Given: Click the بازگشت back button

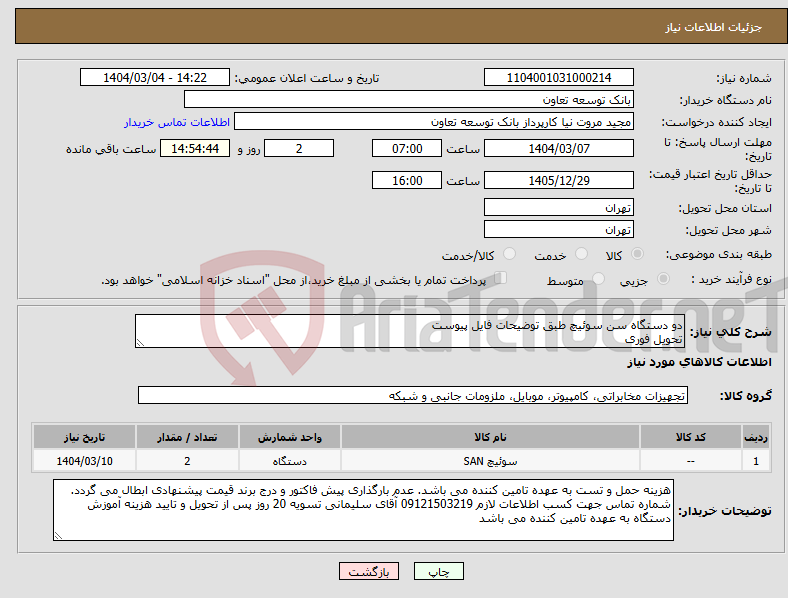Looking at the screenshot, I should pyautogui.click(x=369, y=571).
